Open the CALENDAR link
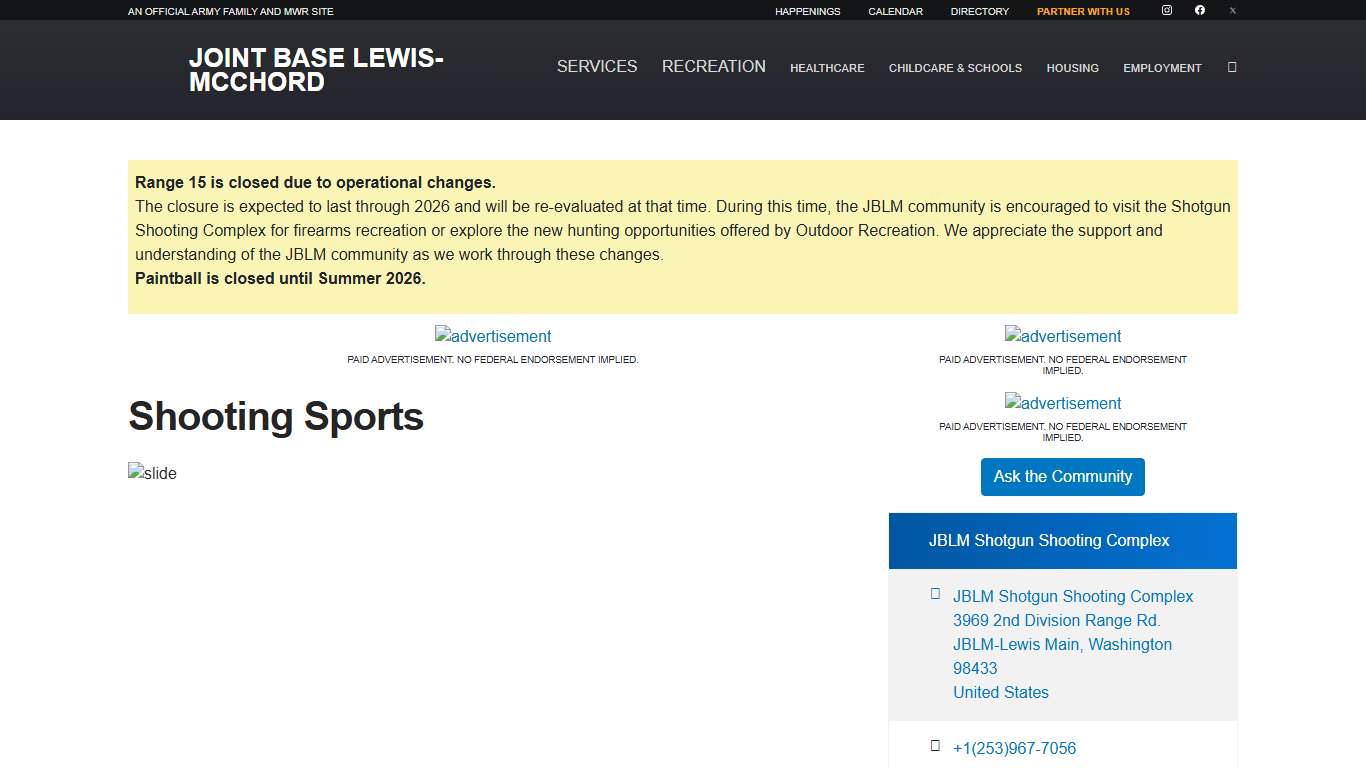Image resolution: width=1366 pixels, height=768 pixels. [x=895, y=11]
